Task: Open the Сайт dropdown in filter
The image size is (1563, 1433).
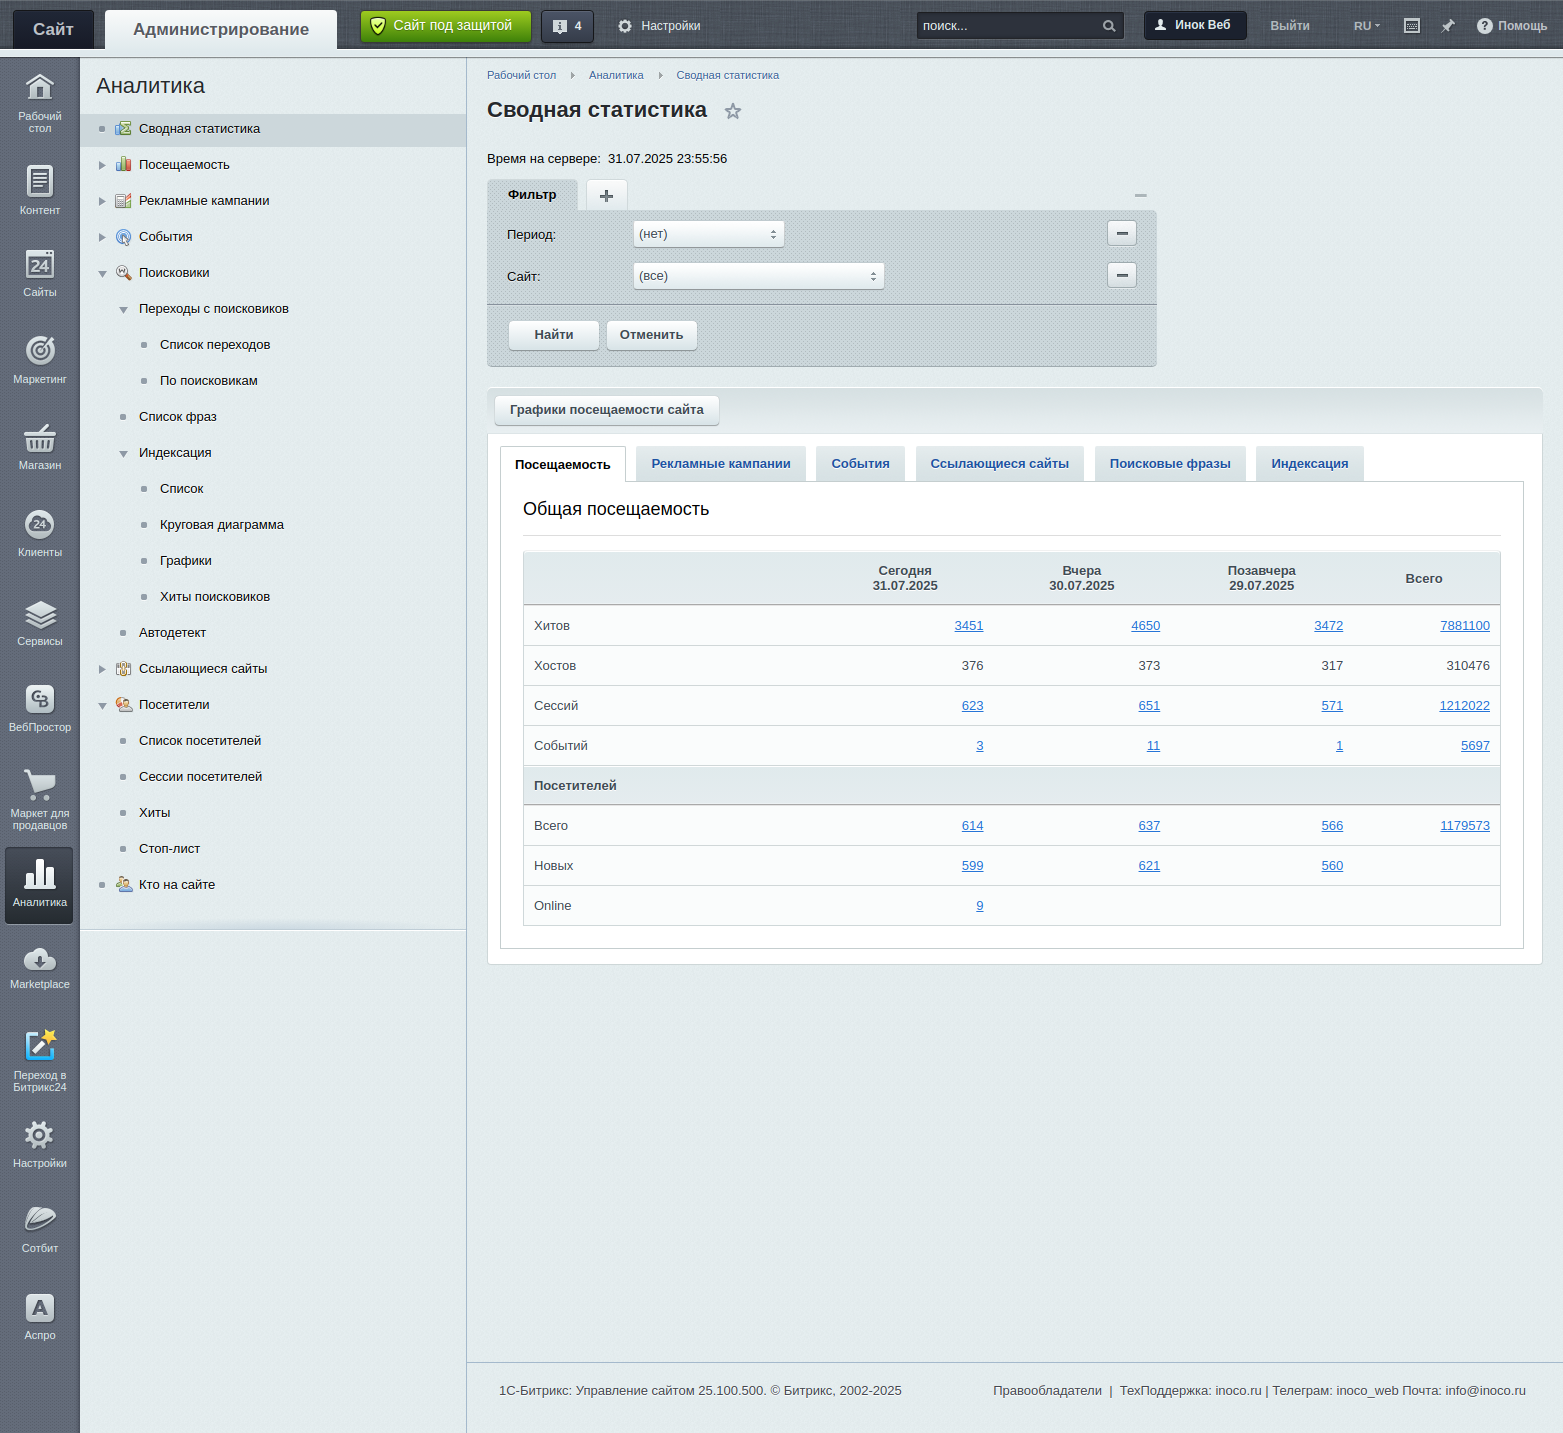Action: 758,276
